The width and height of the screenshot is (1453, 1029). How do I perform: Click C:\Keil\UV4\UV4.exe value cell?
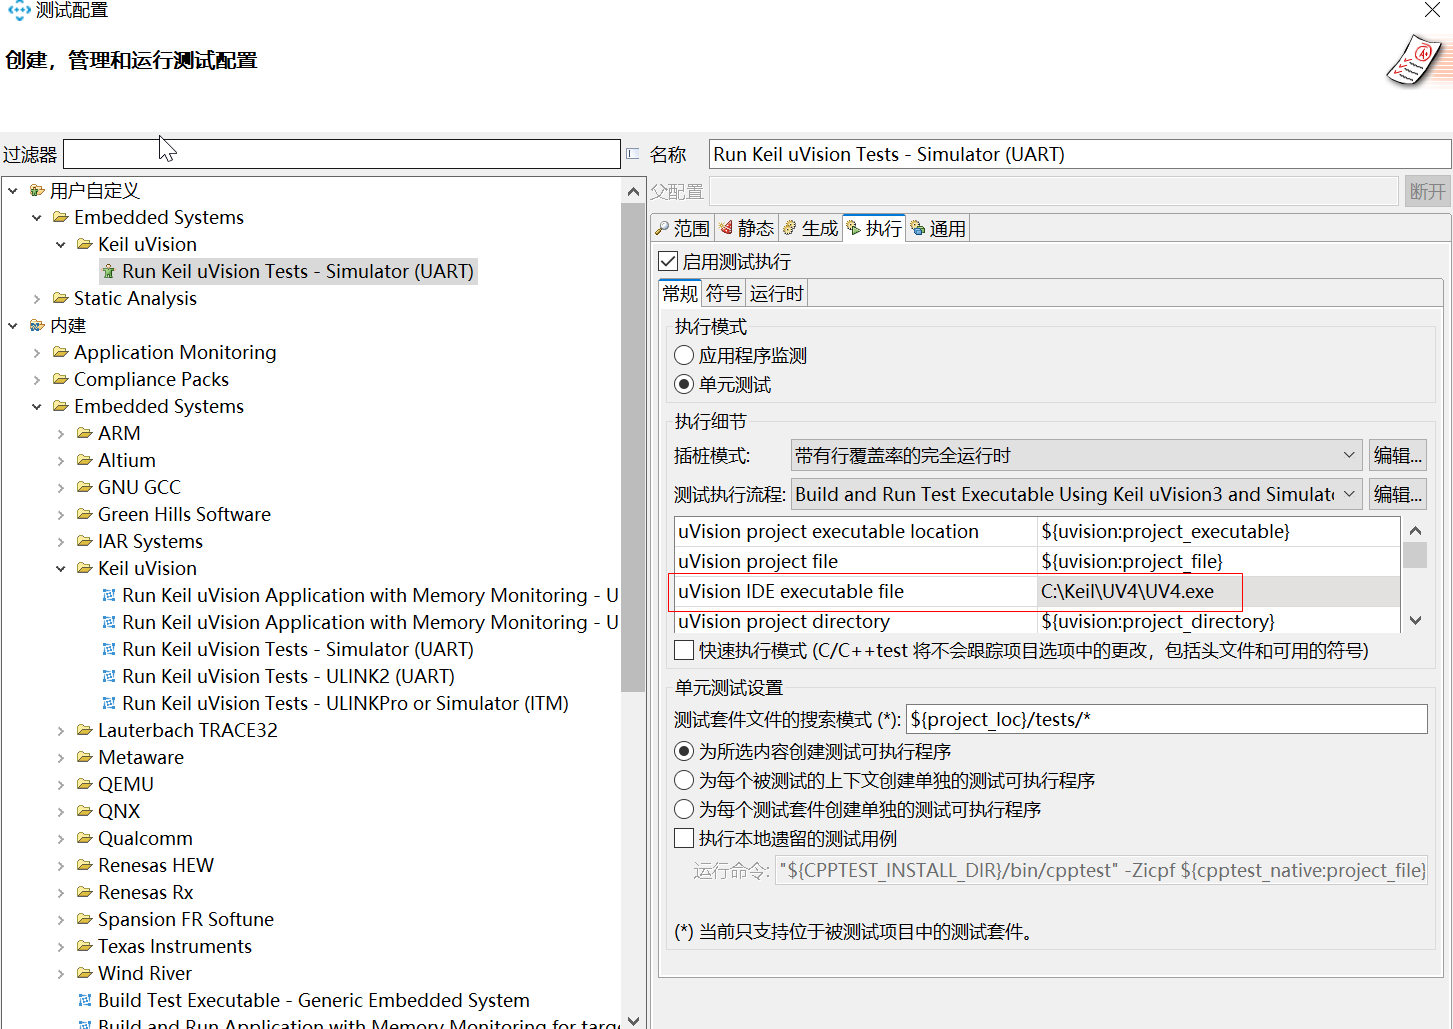coord(1218,591)
